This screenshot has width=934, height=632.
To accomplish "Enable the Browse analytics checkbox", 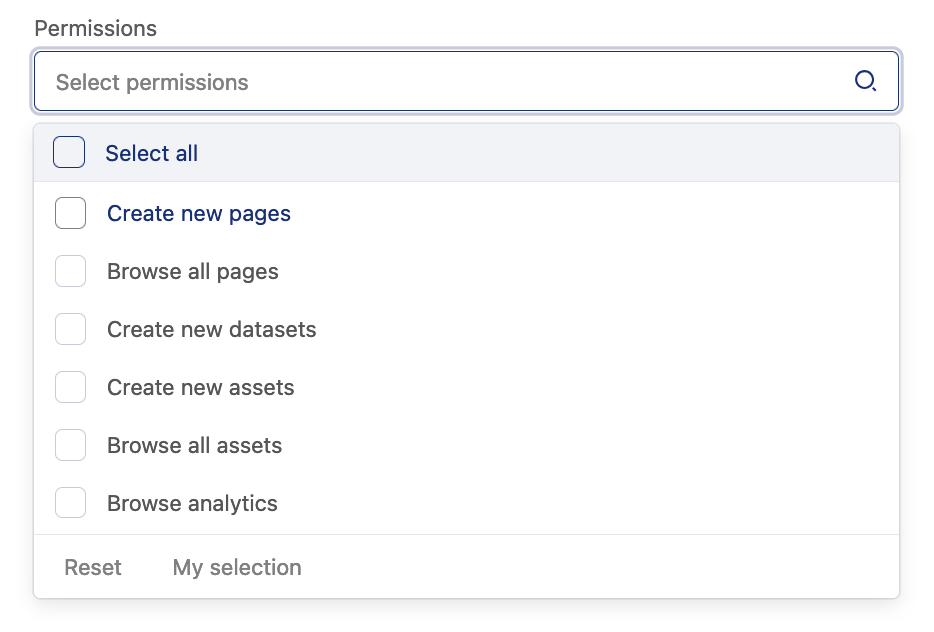I will click(70, 503).
